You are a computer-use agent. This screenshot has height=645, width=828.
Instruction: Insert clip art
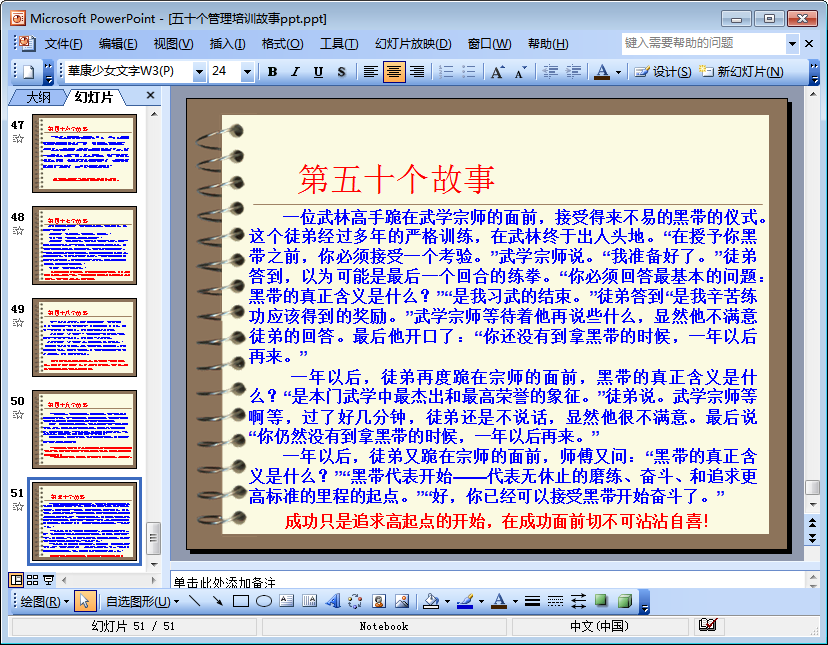379,601
